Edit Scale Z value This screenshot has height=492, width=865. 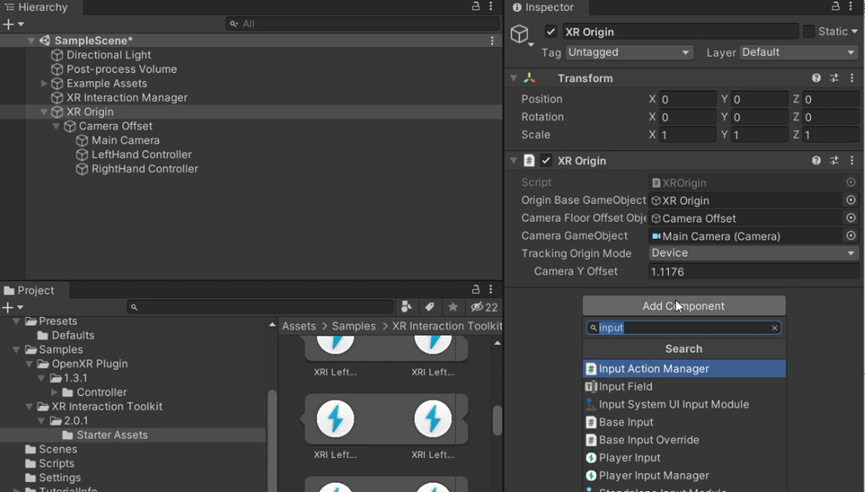(x=831, y=135)
